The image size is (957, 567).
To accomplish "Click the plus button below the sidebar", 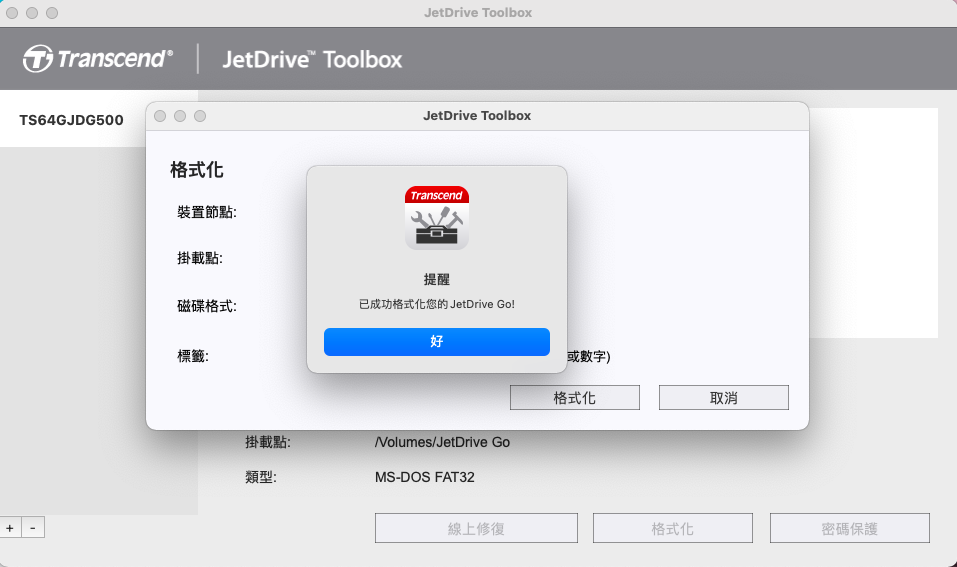I will point(10,528).
